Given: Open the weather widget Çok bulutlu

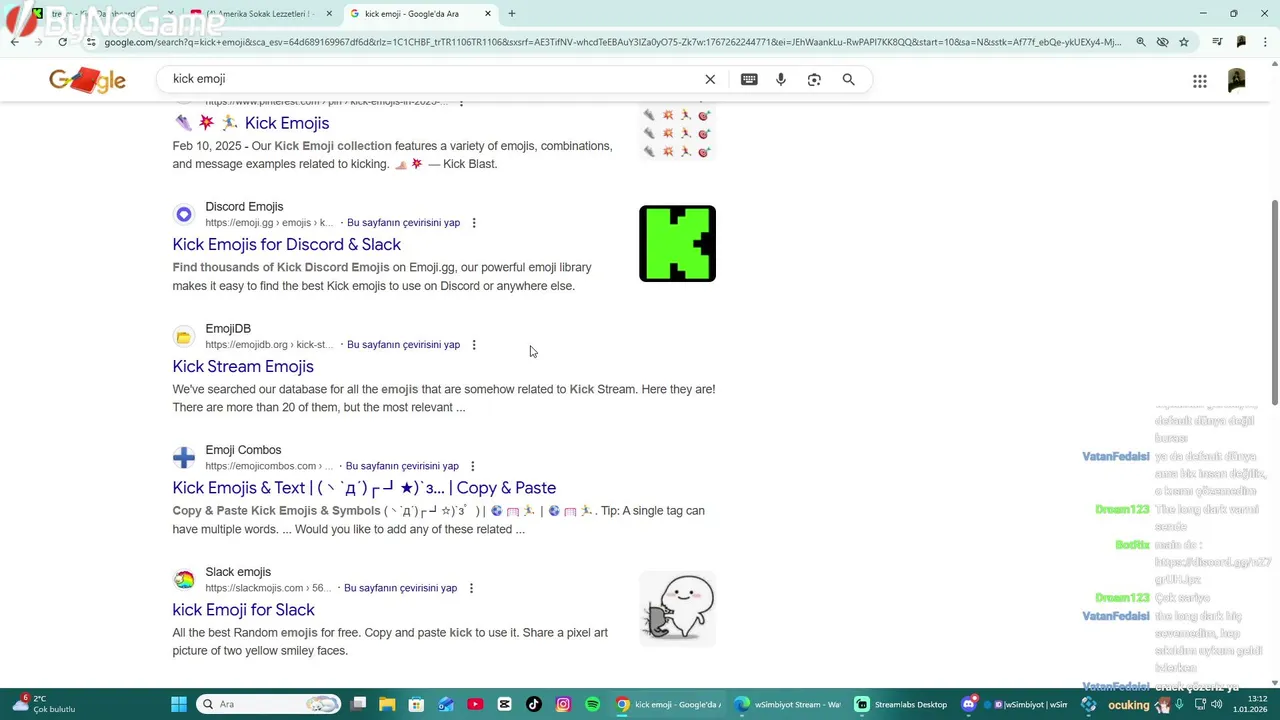Looking at the screenshot, I should click(x=44, y=704).
